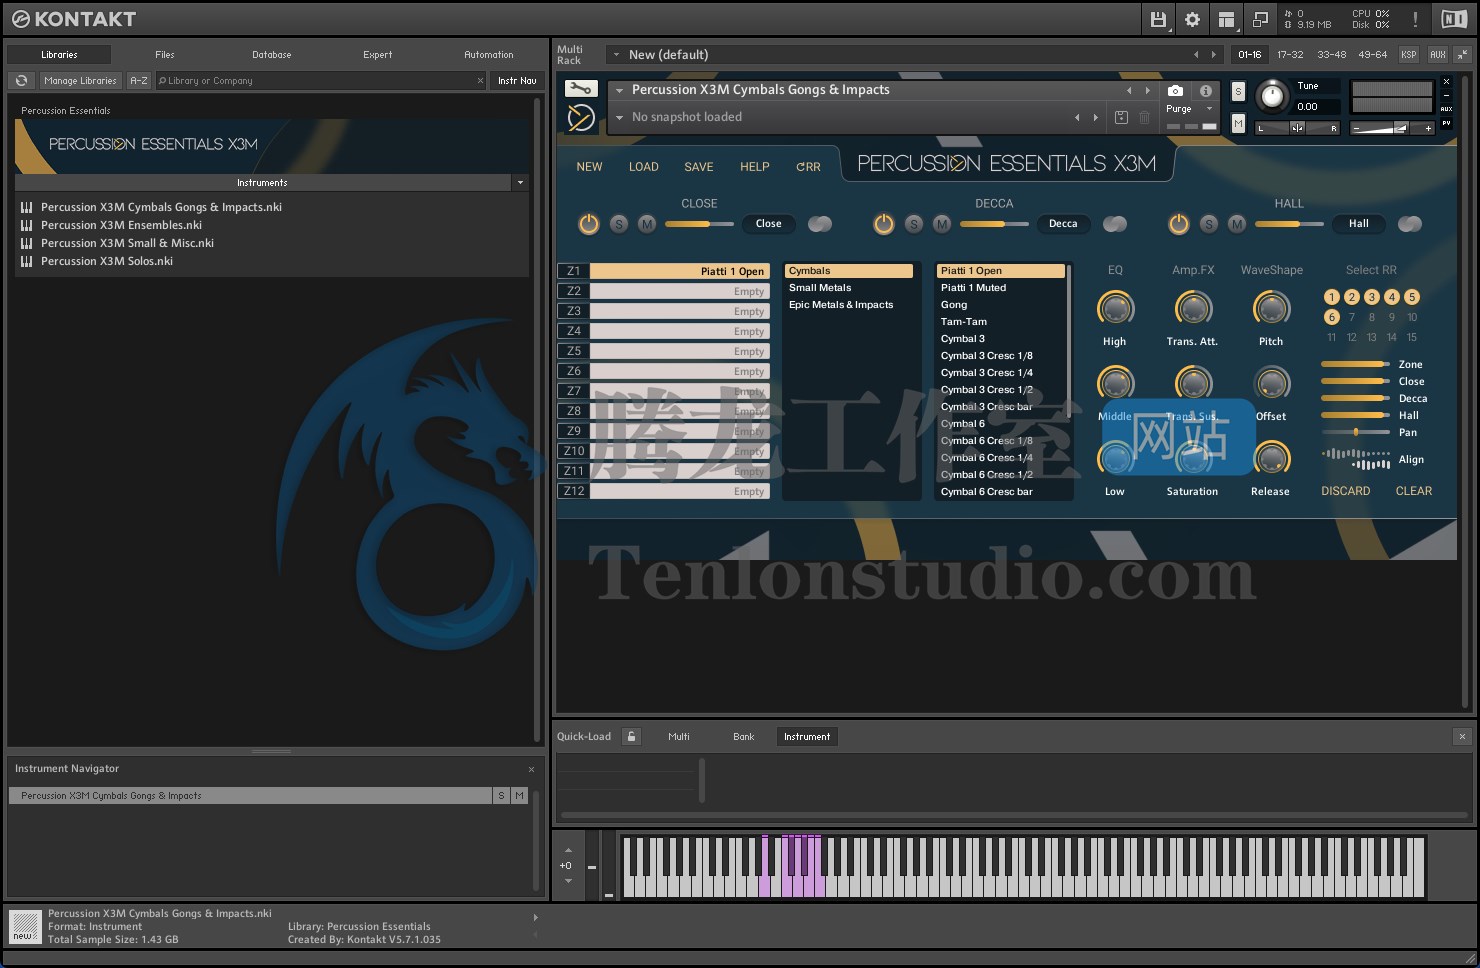The height and width of the screenshot is (968, 1480).
Task: Toggle round robin number 1
Action: pyautogui.click(x=1332, y=297)
